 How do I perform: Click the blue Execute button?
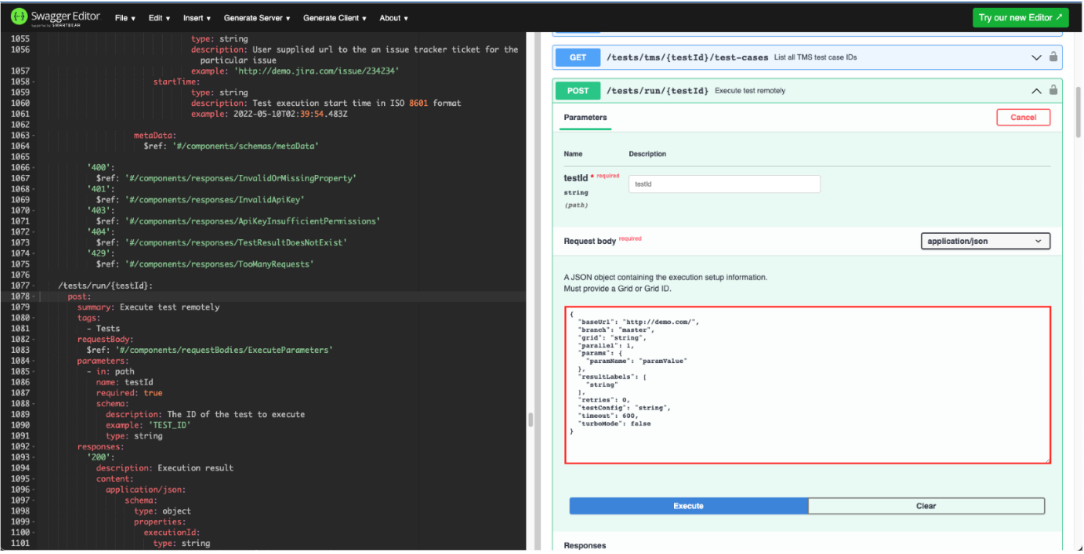click(689, 506)
